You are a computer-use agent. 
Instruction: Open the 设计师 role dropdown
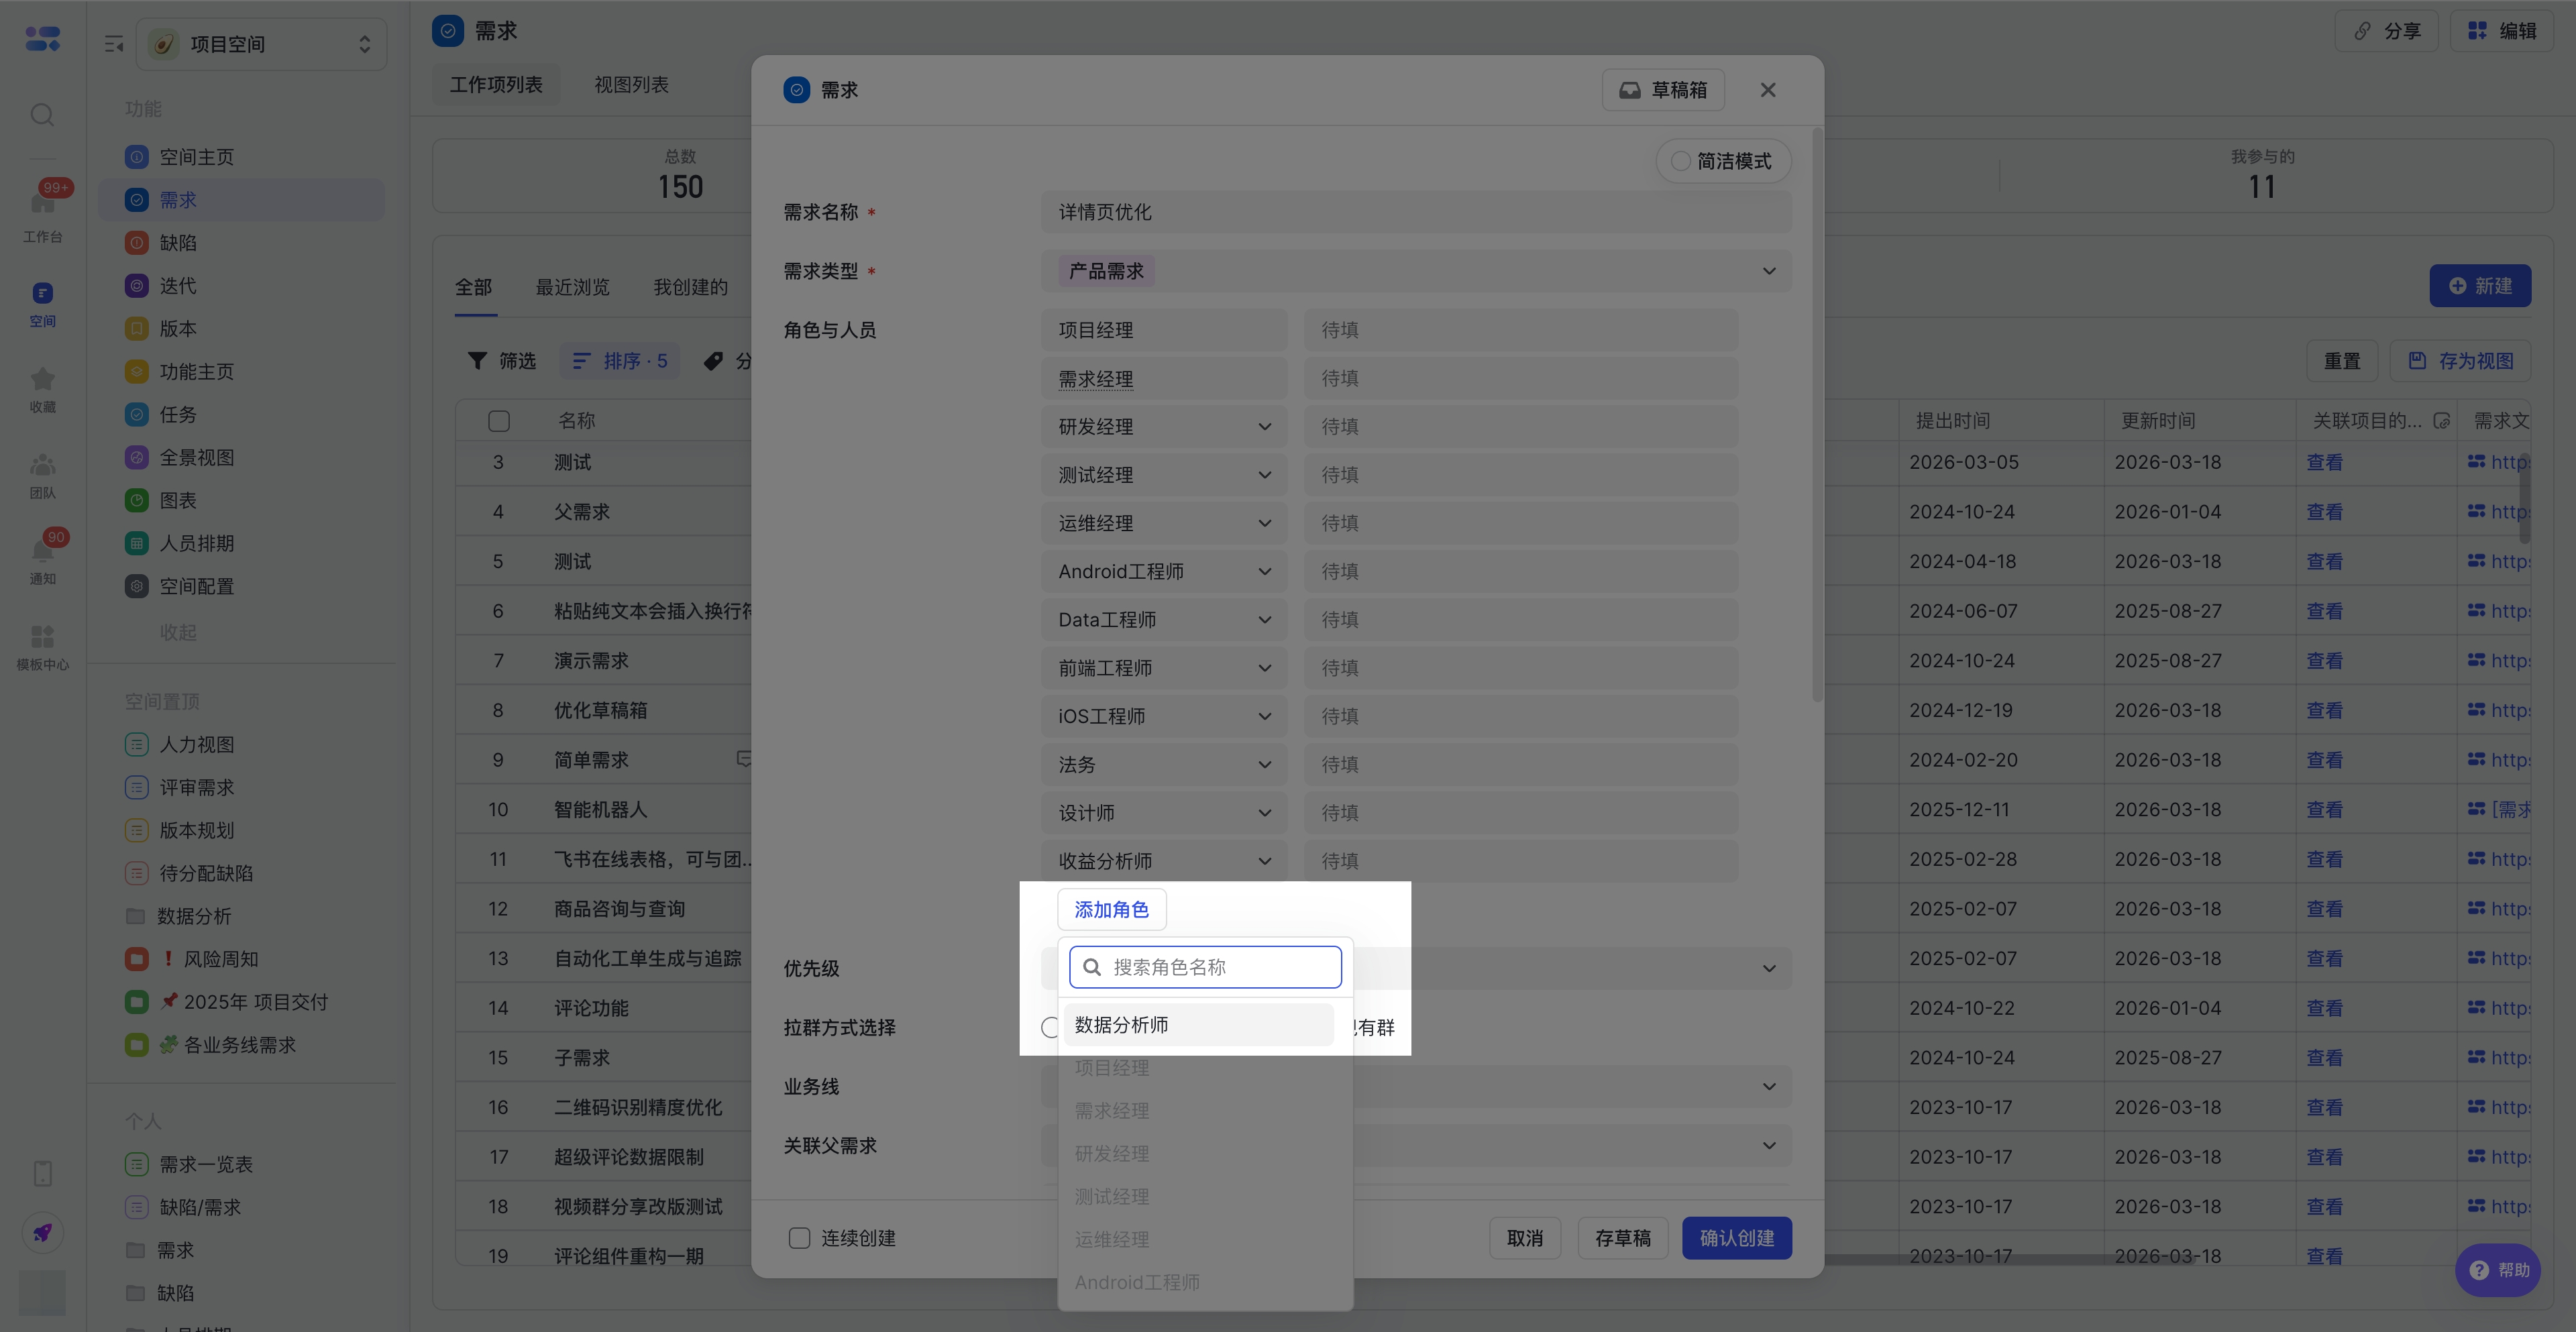(1164, 813)
